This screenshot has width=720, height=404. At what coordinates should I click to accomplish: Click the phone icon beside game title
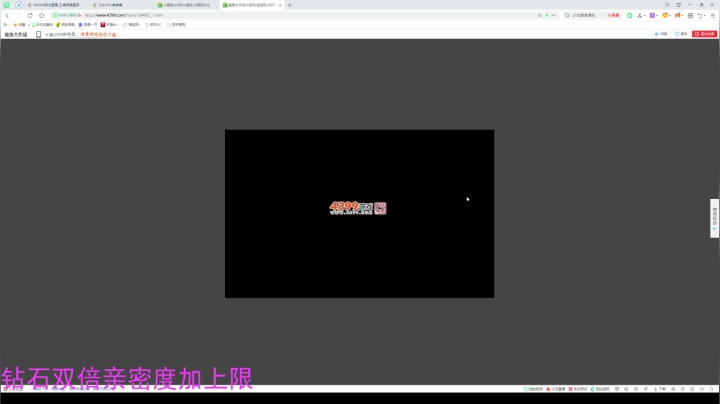(x=39, y=34)
